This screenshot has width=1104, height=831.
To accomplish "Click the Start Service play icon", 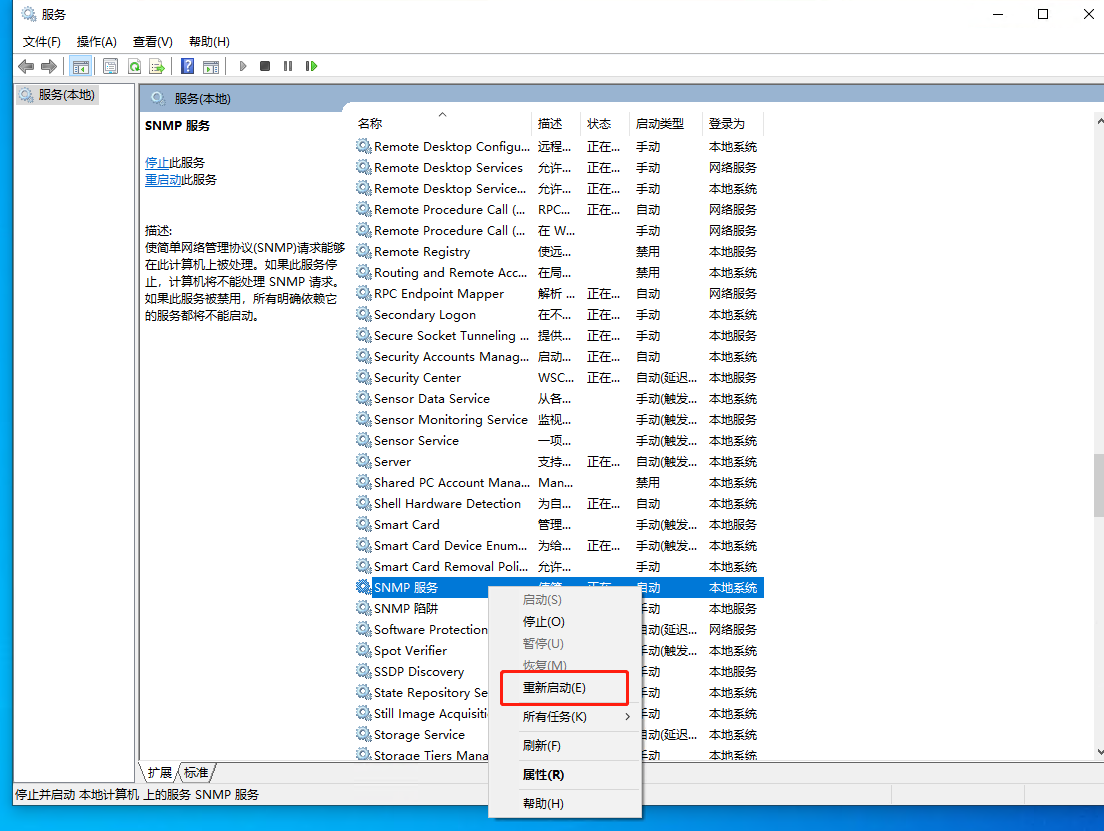I will click(x=243, y=66).
